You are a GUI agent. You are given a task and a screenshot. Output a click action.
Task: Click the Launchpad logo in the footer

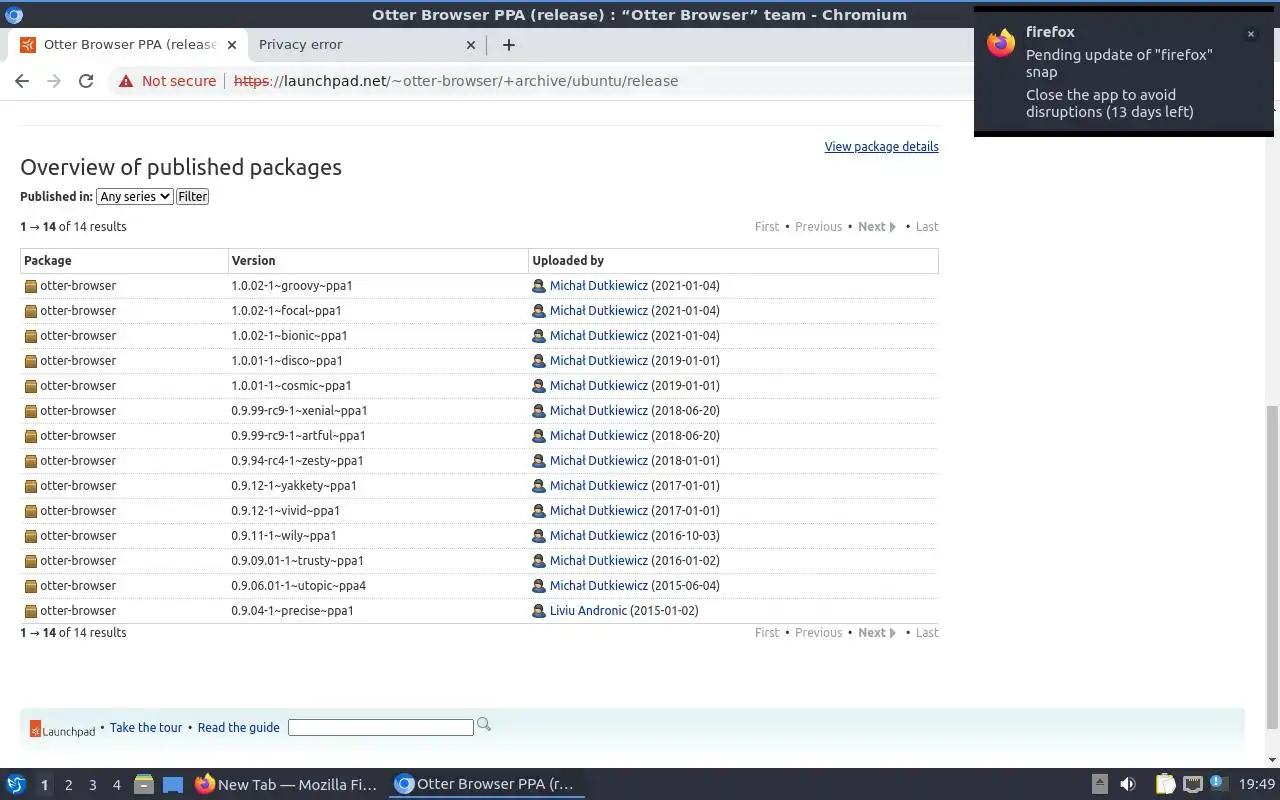point(62,730)
